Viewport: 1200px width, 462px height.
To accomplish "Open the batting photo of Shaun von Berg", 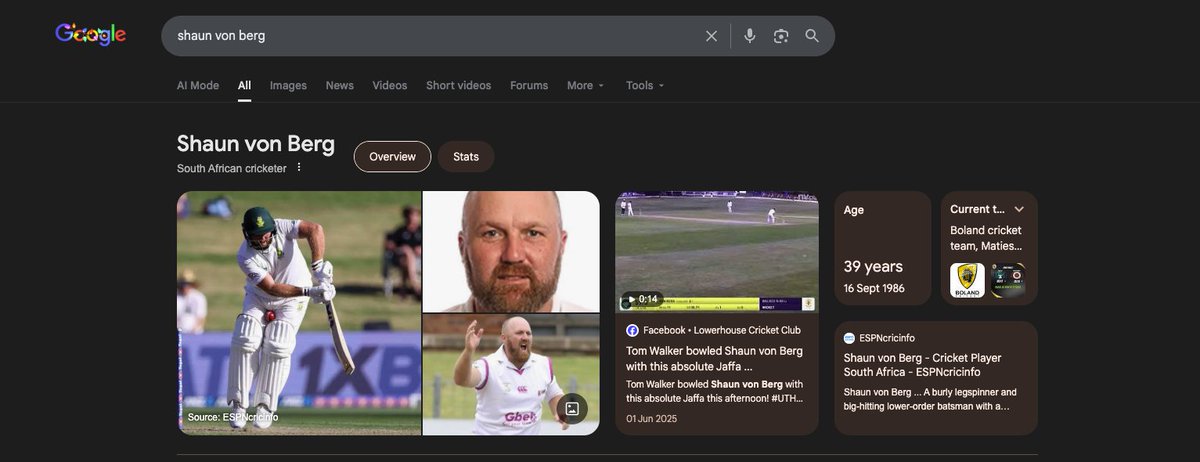I will click(299, 313).
